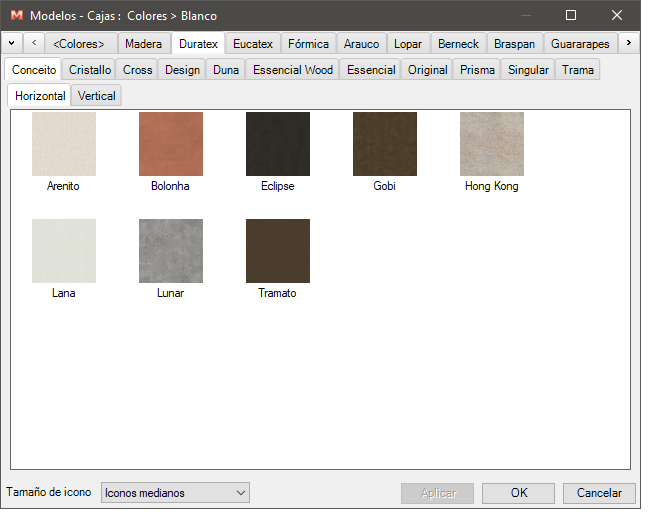
Task: Open the Singular collection tab
Action: (x=528, y=70)
